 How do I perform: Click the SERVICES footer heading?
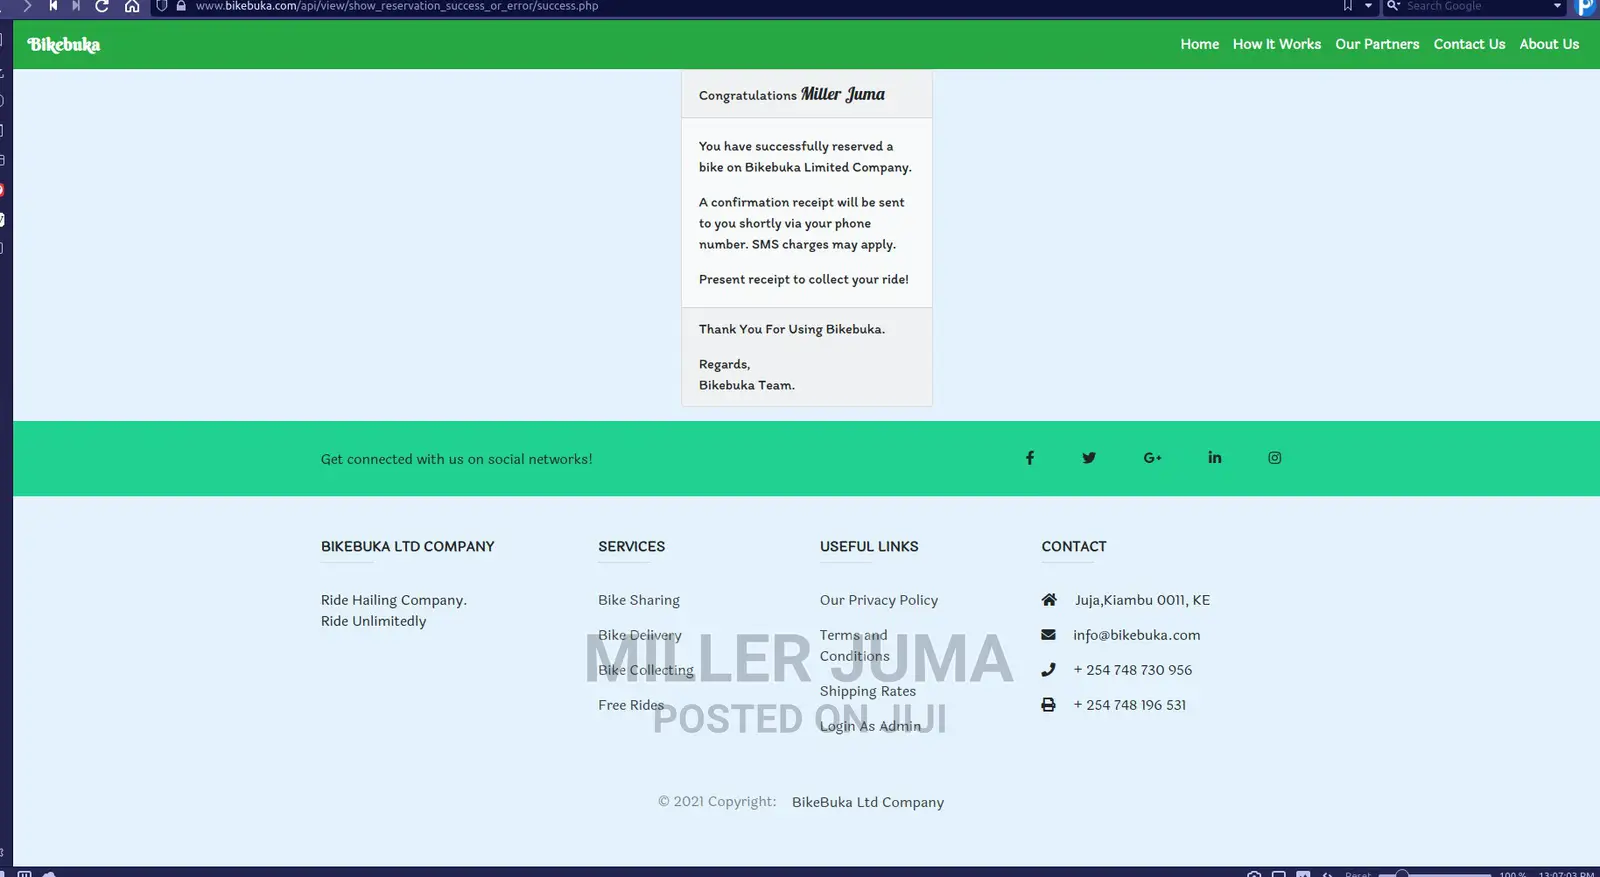(x=632, y=546)
